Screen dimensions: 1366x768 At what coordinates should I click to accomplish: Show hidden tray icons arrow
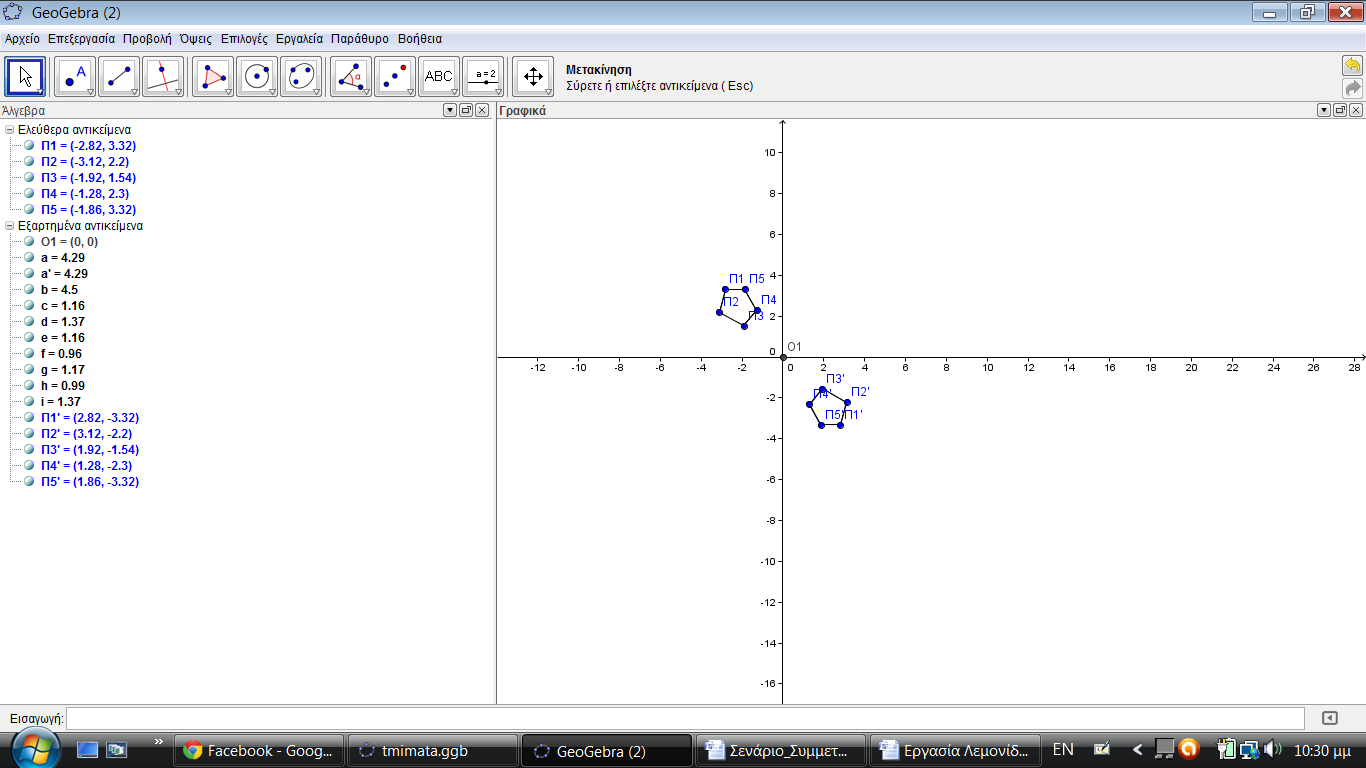1137,749
